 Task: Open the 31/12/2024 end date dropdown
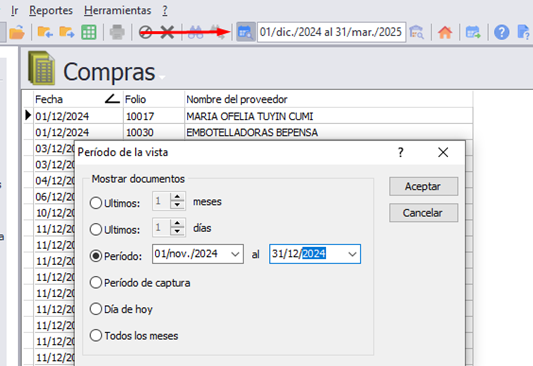point(352,254)
